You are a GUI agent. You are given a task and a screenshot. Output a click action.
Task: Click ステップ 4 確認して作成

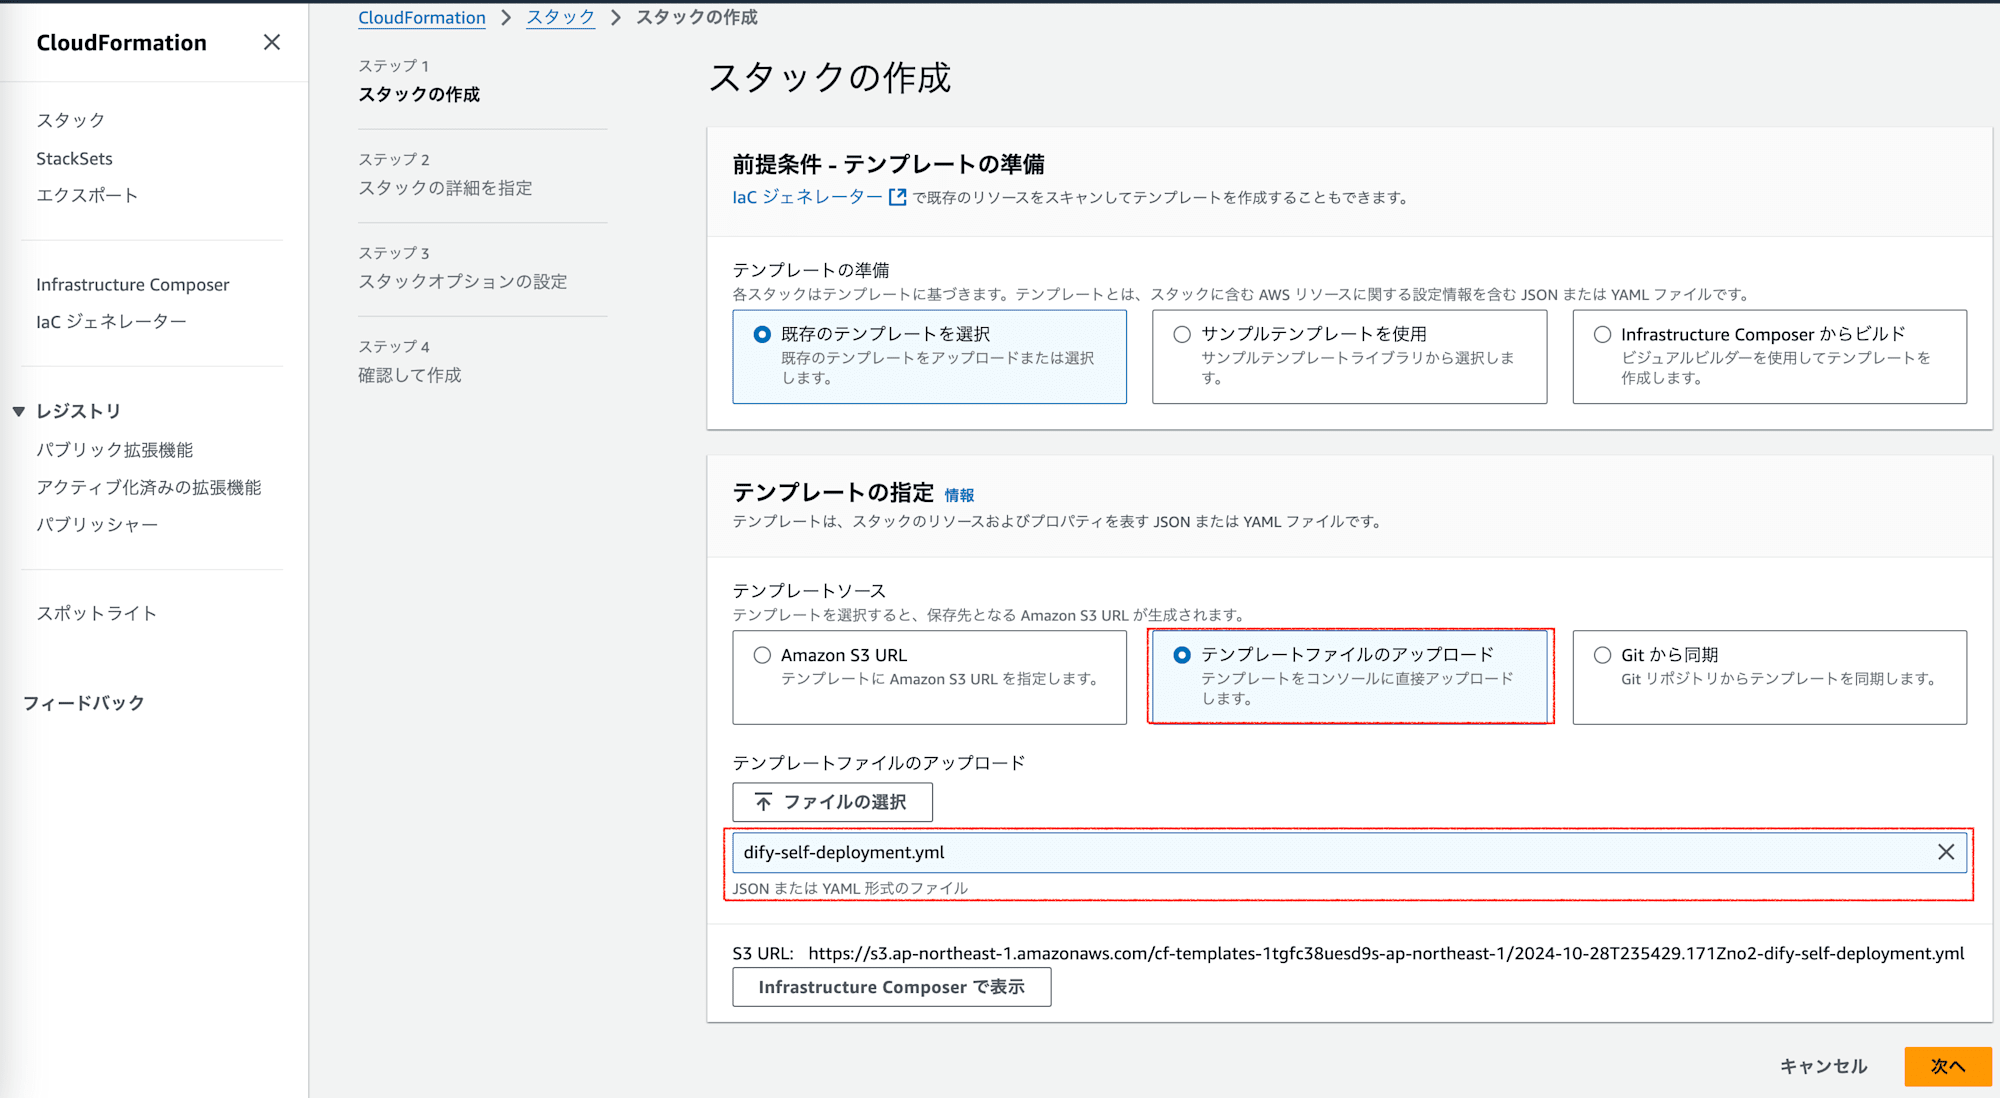(410, 362)
